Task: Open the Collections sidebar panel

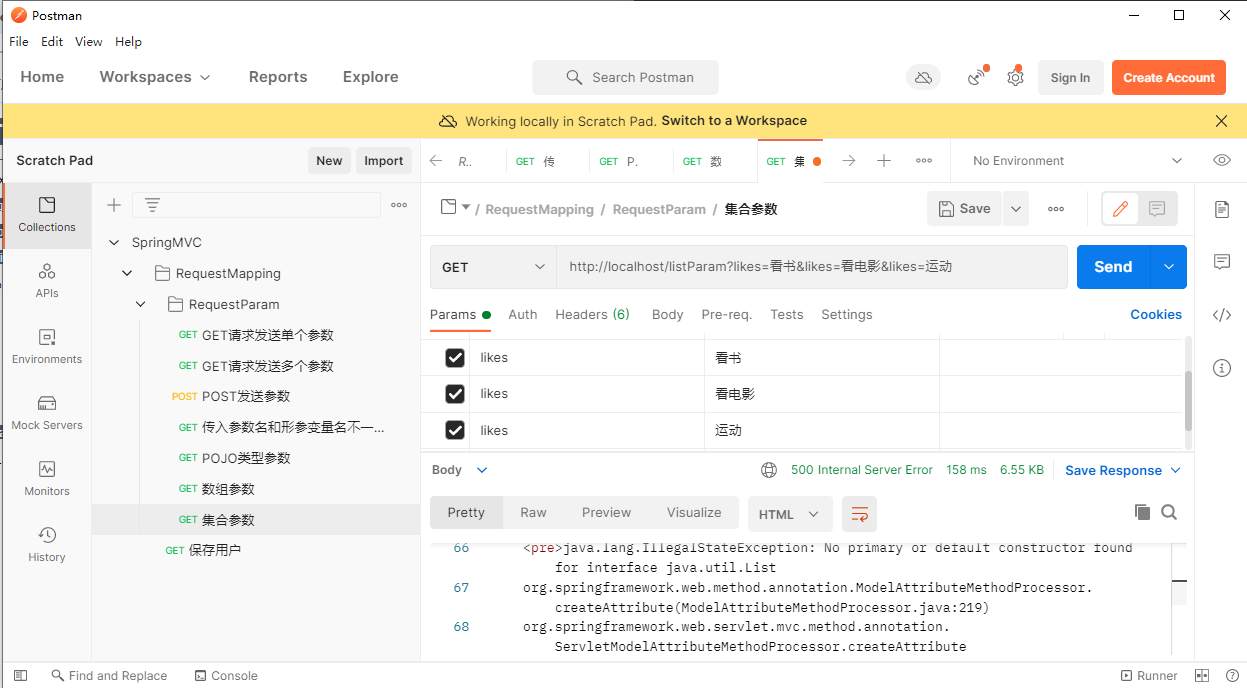Action: tap(47, 214)
